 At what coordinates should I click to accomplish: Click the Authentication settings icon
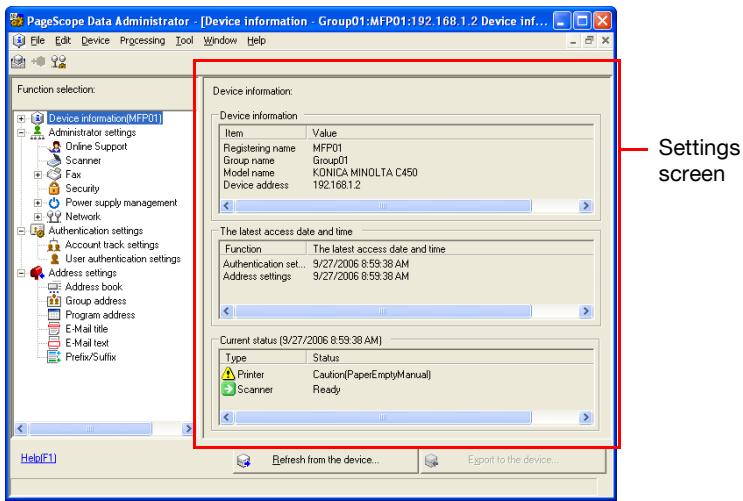[x=37, y=231]
